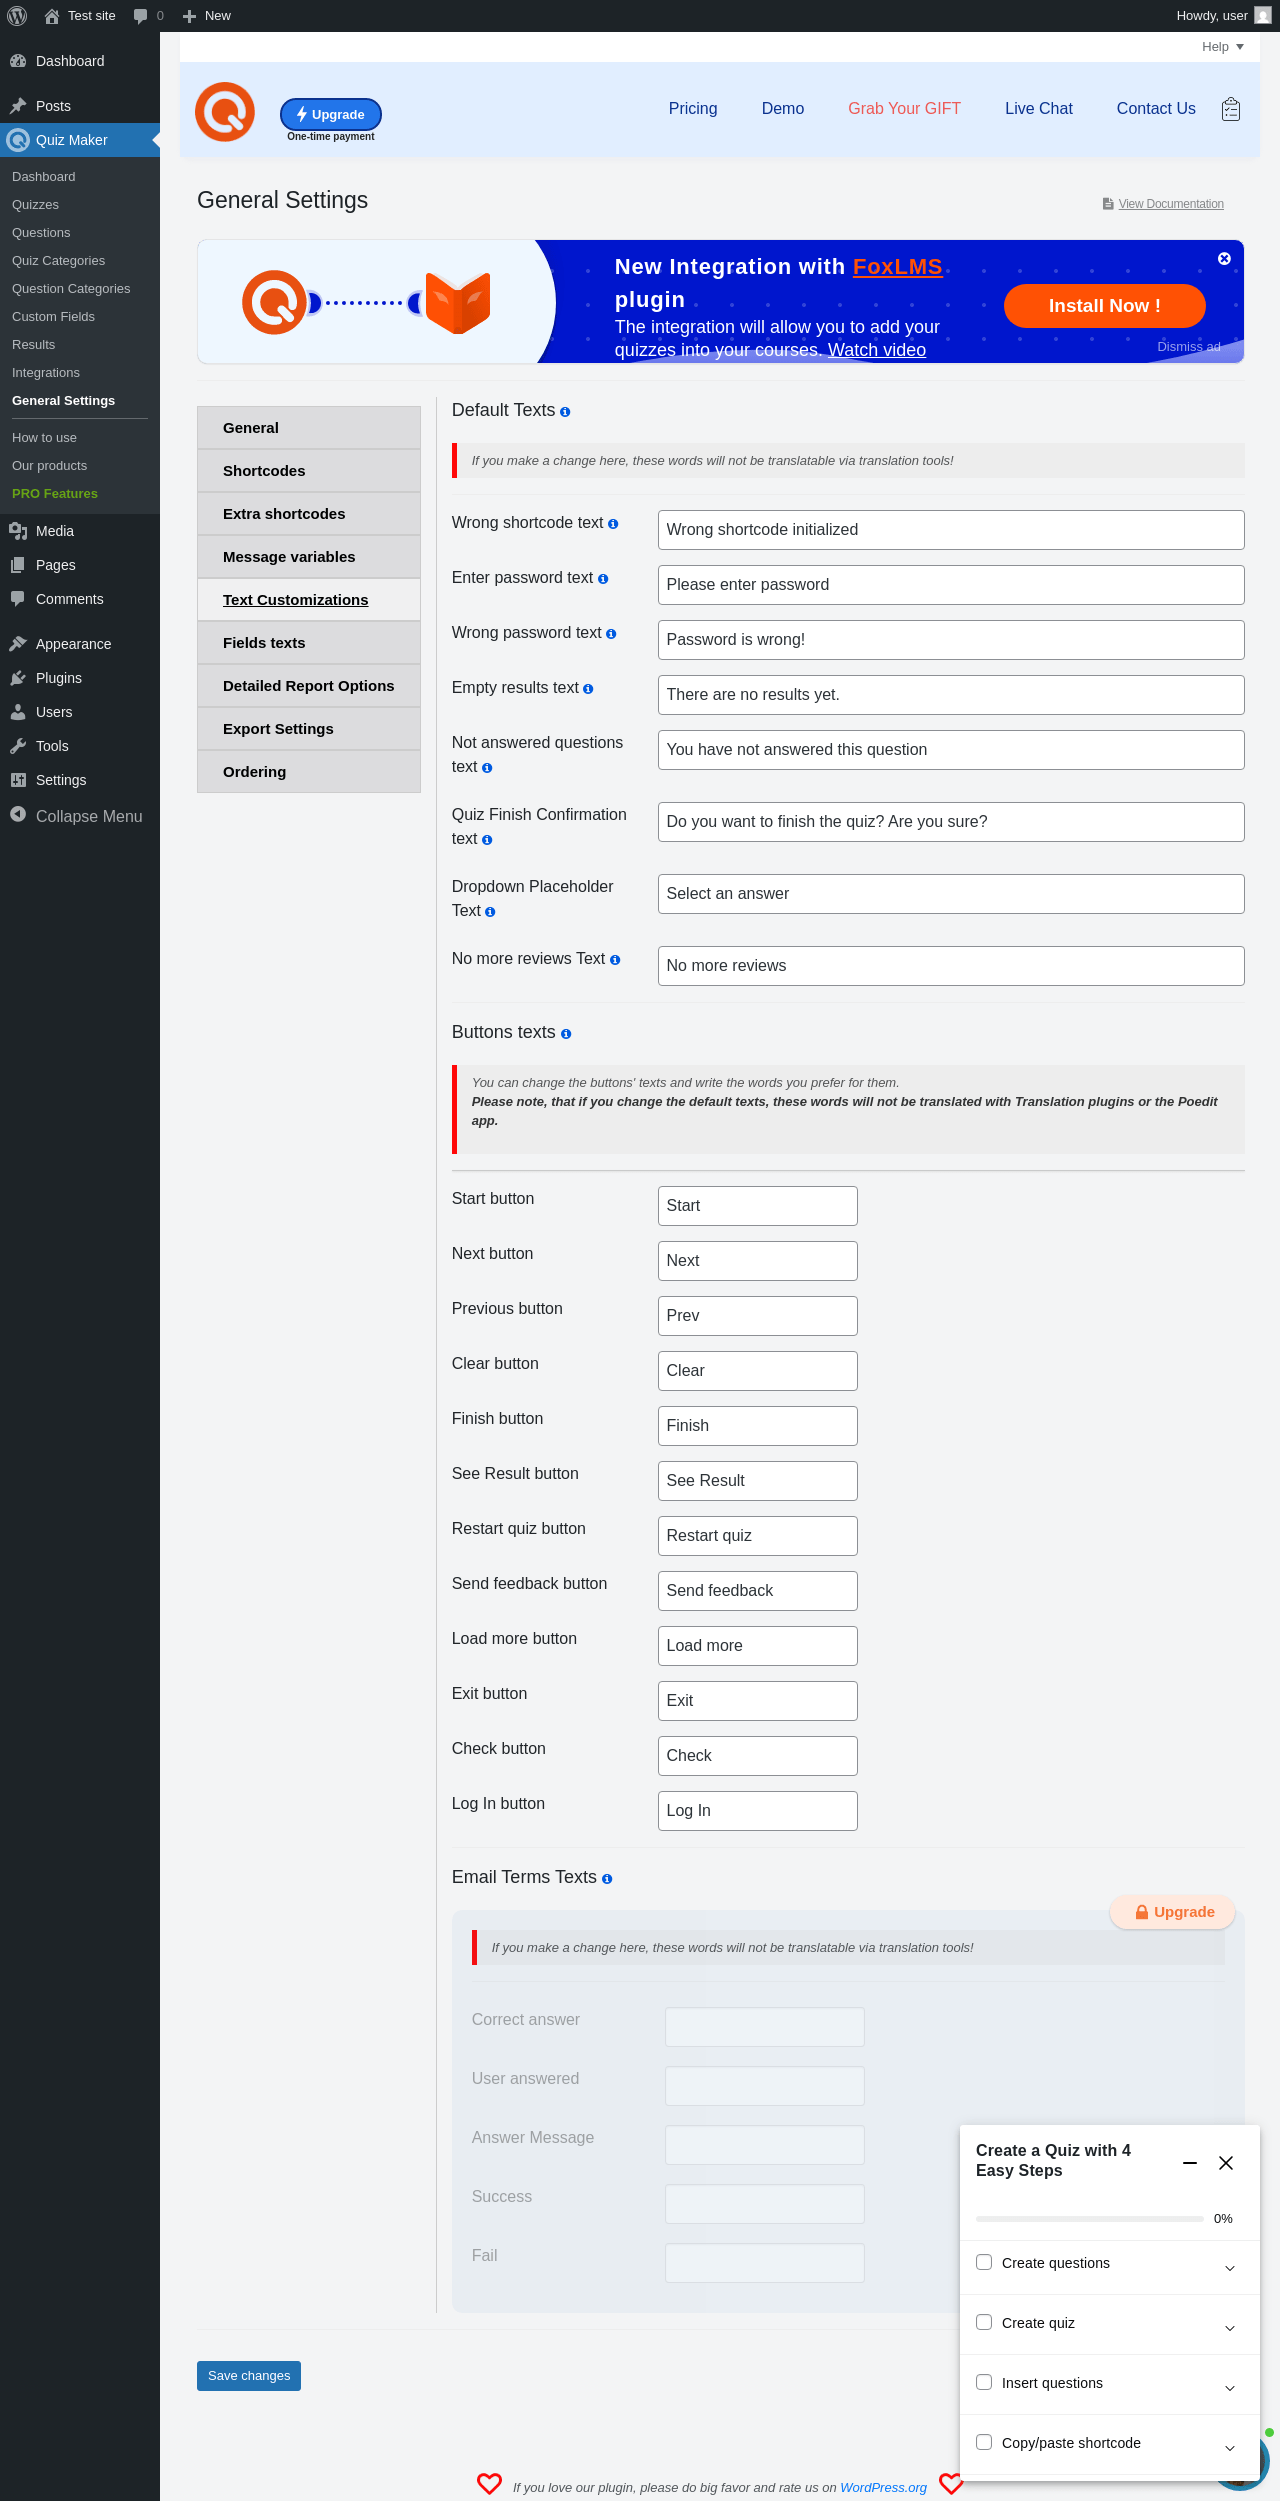The height and width of the screenshot is (2501, 1280).
Task: Click the WordPress logo in admin bar
Action: click(17, 16)
